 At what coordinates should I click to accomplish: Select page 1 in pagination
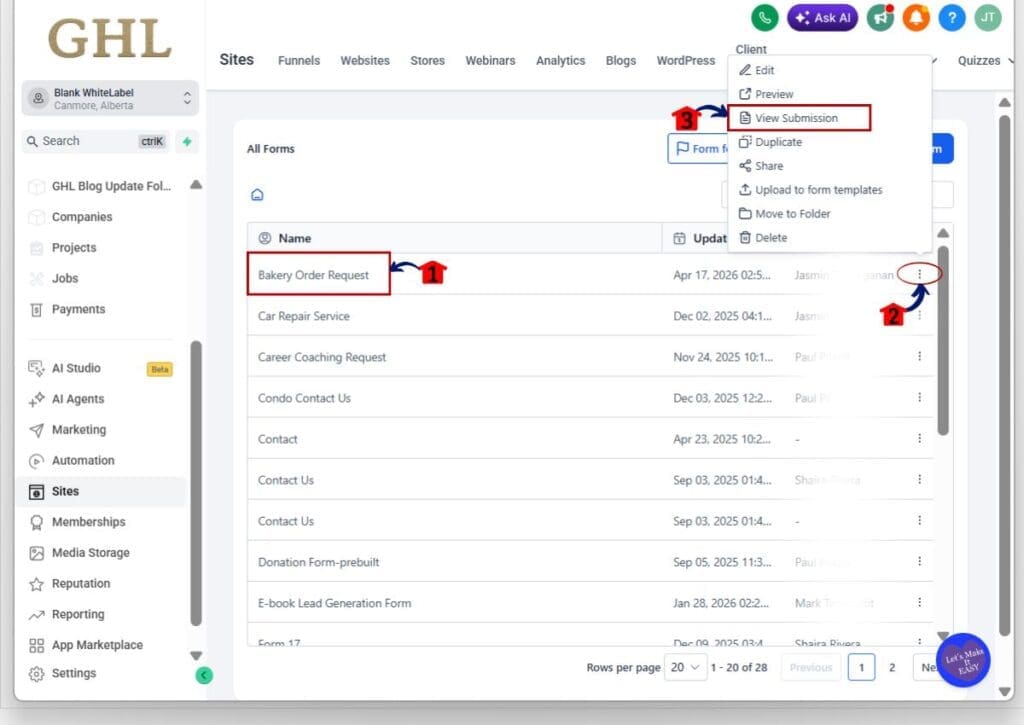(x=861, y=668)
